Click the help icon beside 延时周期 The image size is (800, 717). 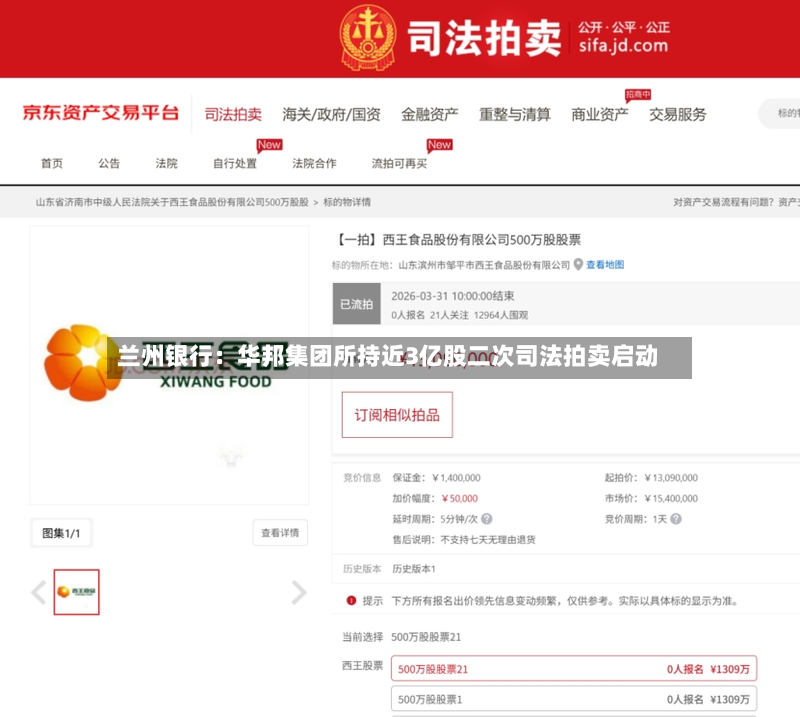pos(487,519)
